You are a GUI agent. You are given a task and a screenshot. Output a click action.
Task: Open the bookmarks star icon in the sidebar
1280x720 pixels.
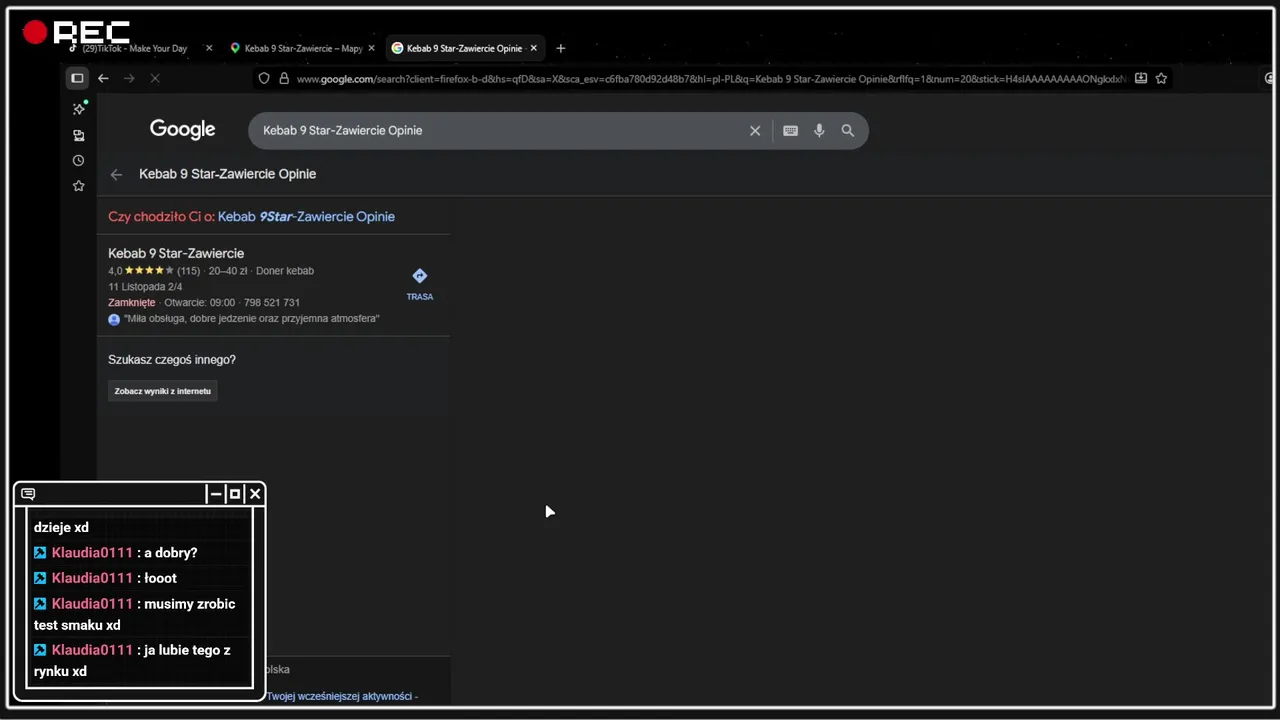79,186
